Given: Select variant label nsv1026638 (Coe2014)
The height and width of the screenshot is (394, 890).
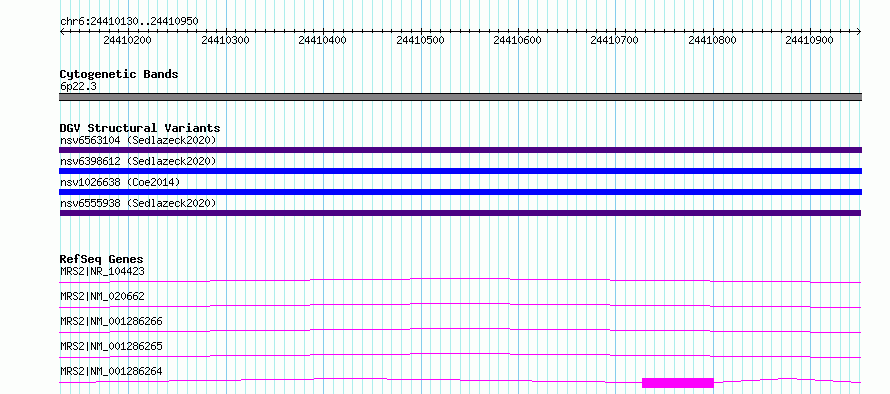Looking at the screenshot, I should tap(120, 182).
